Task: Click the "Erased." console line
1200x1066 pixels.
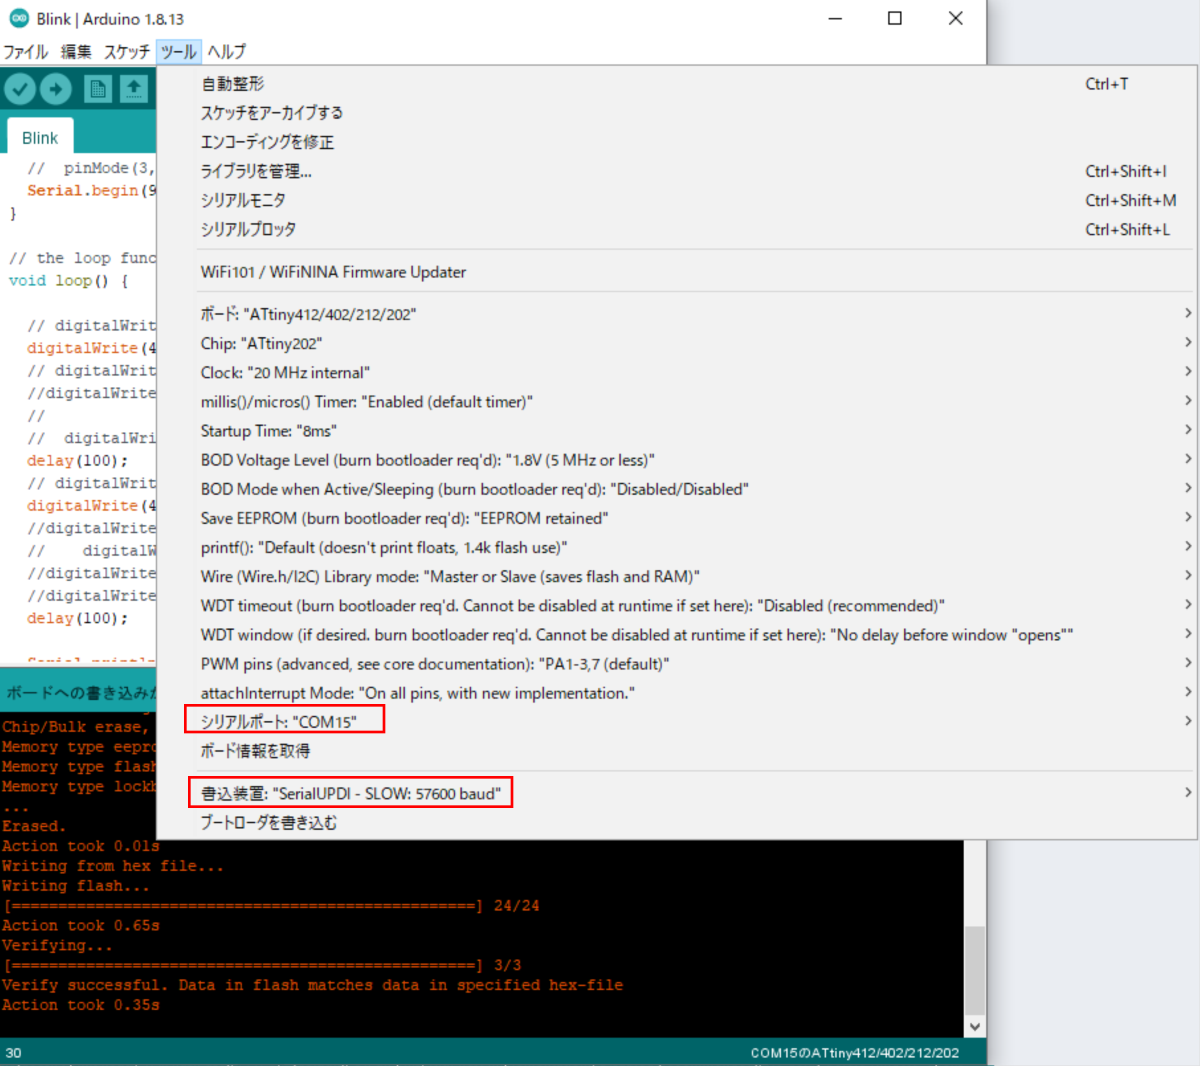Action: click(x=34, y=826)
